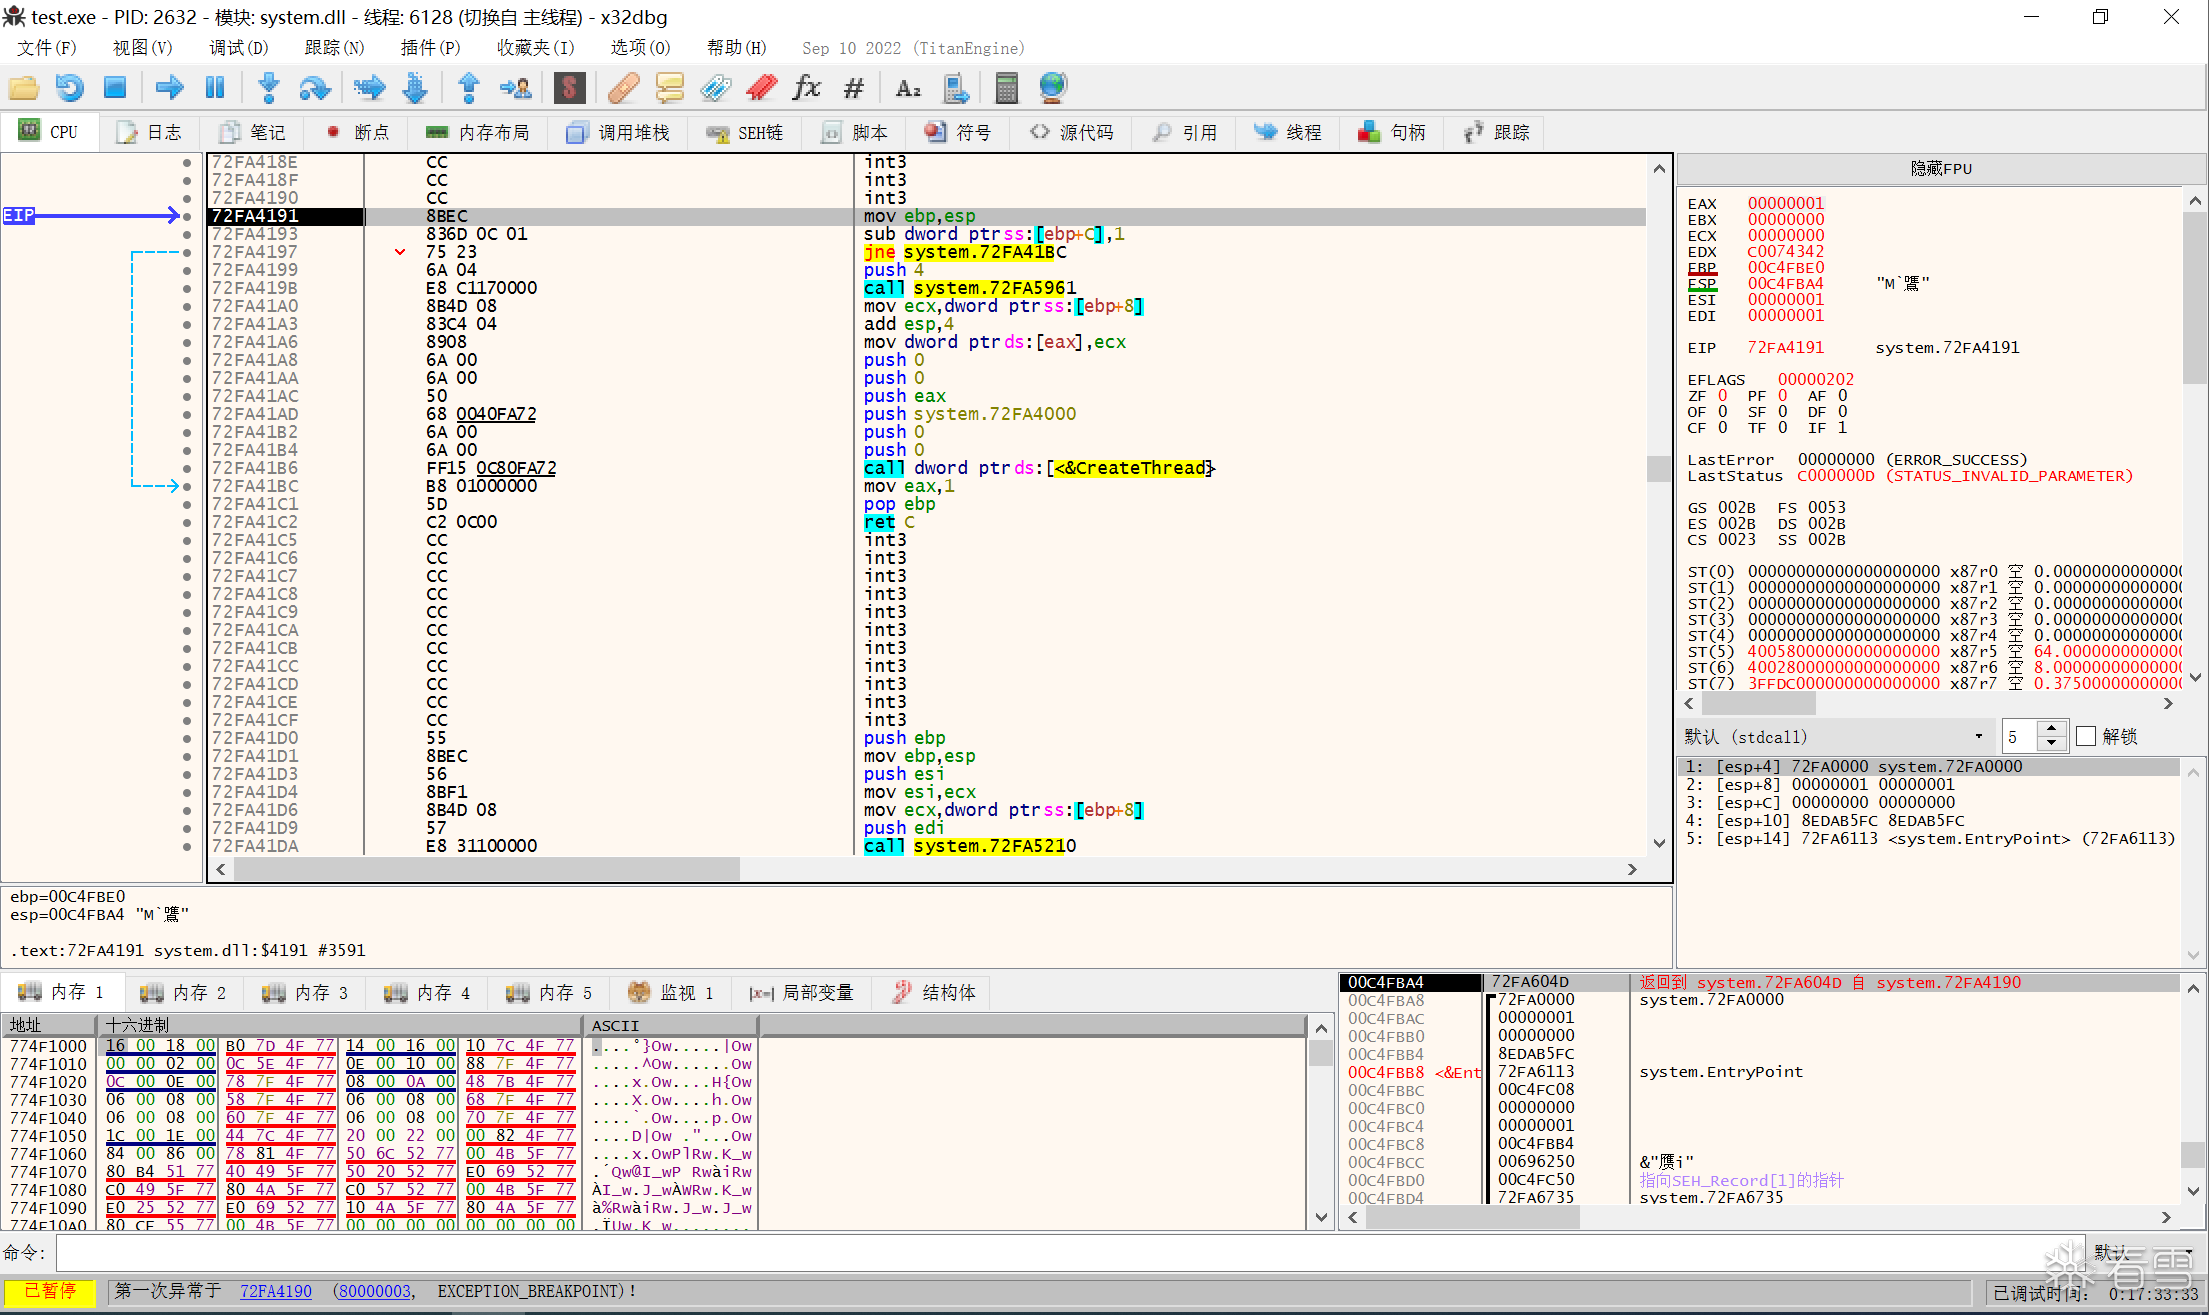2209x1315 pixels.
Task: Switch to the 内存布局 tab
Action: point(478,132)
